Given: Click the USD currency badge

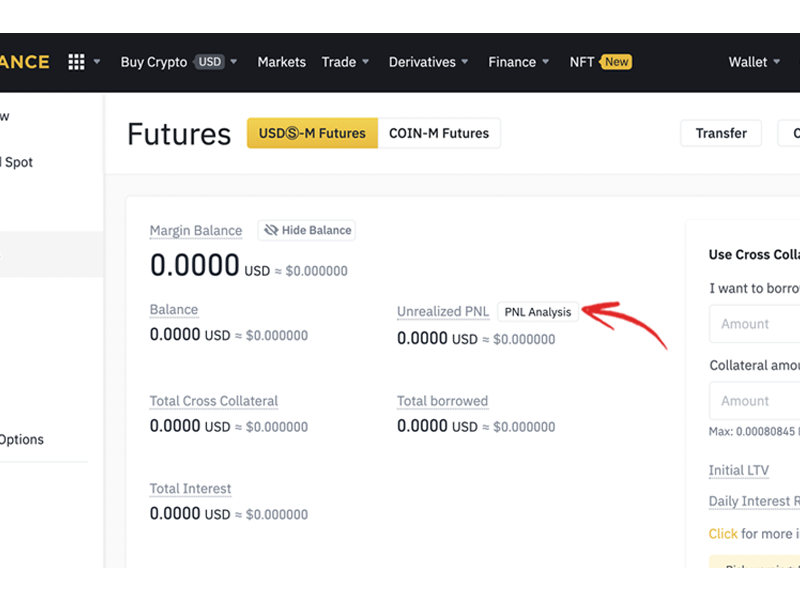Looking at the screenshot, I should click(210, 62).
